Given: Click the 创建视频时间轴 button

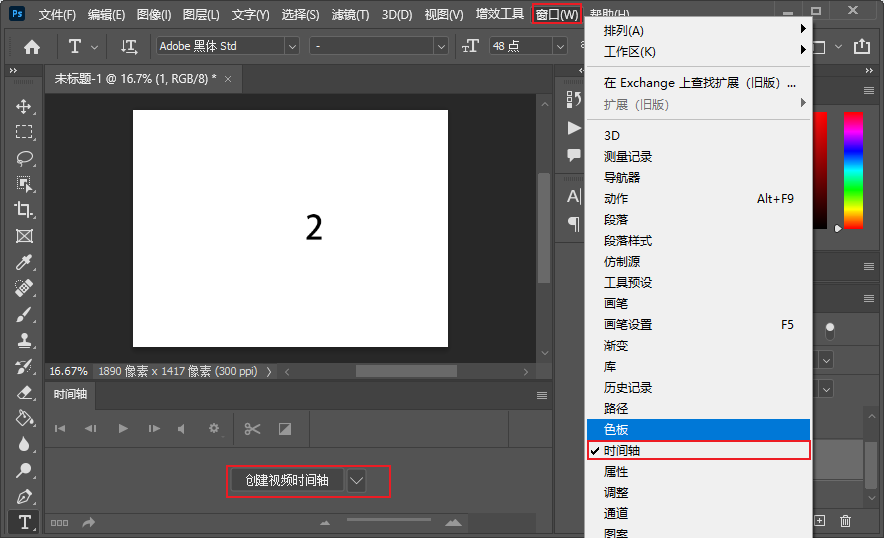Looking at the screenshot, I should (287, 480).
